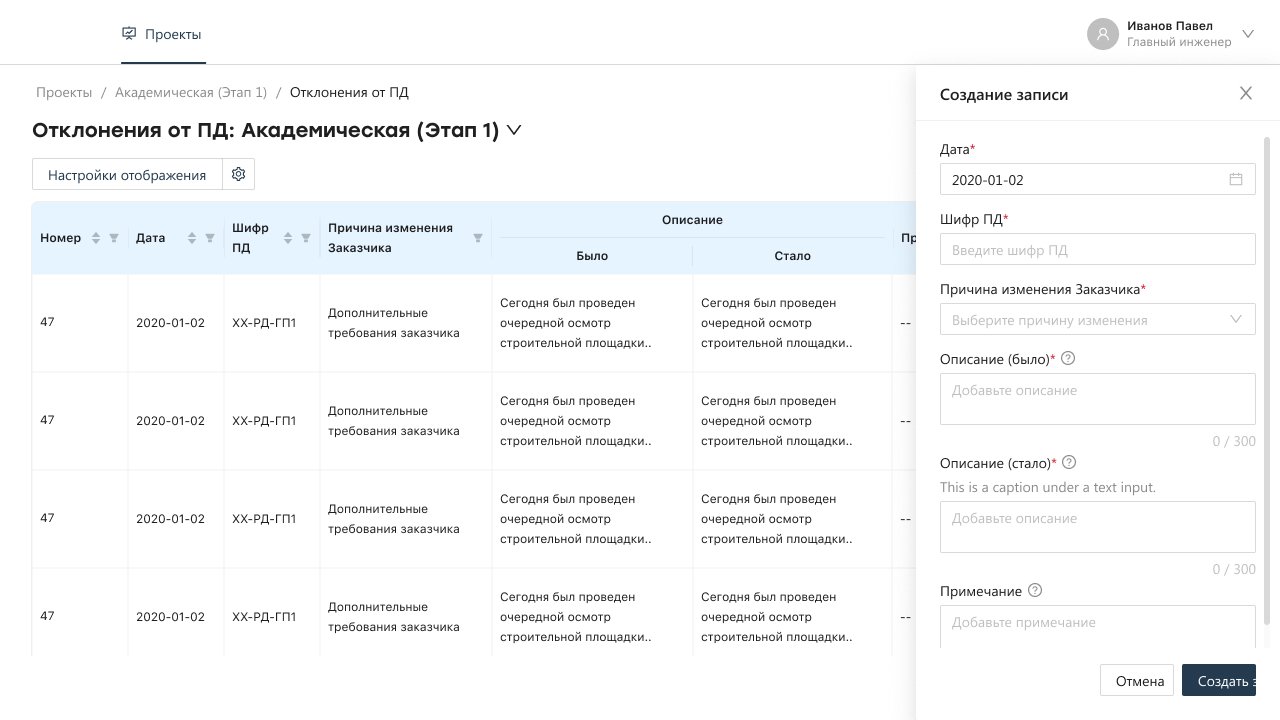Open the calendar date picker icon

pos(1236,180)
